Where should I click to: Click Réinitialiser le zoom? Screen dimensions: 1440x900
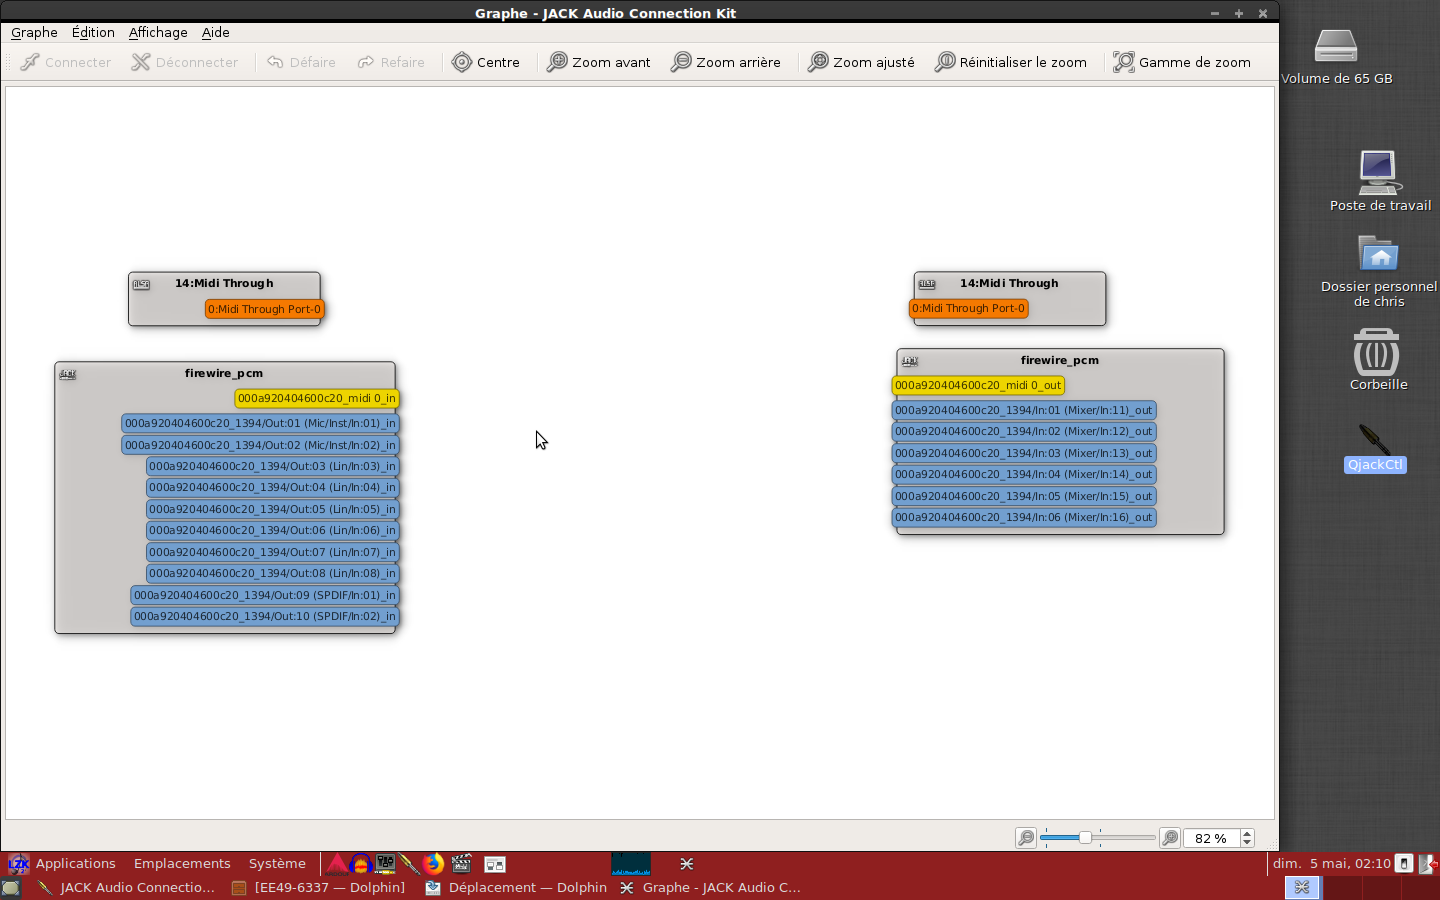(x=1011, y=62)
